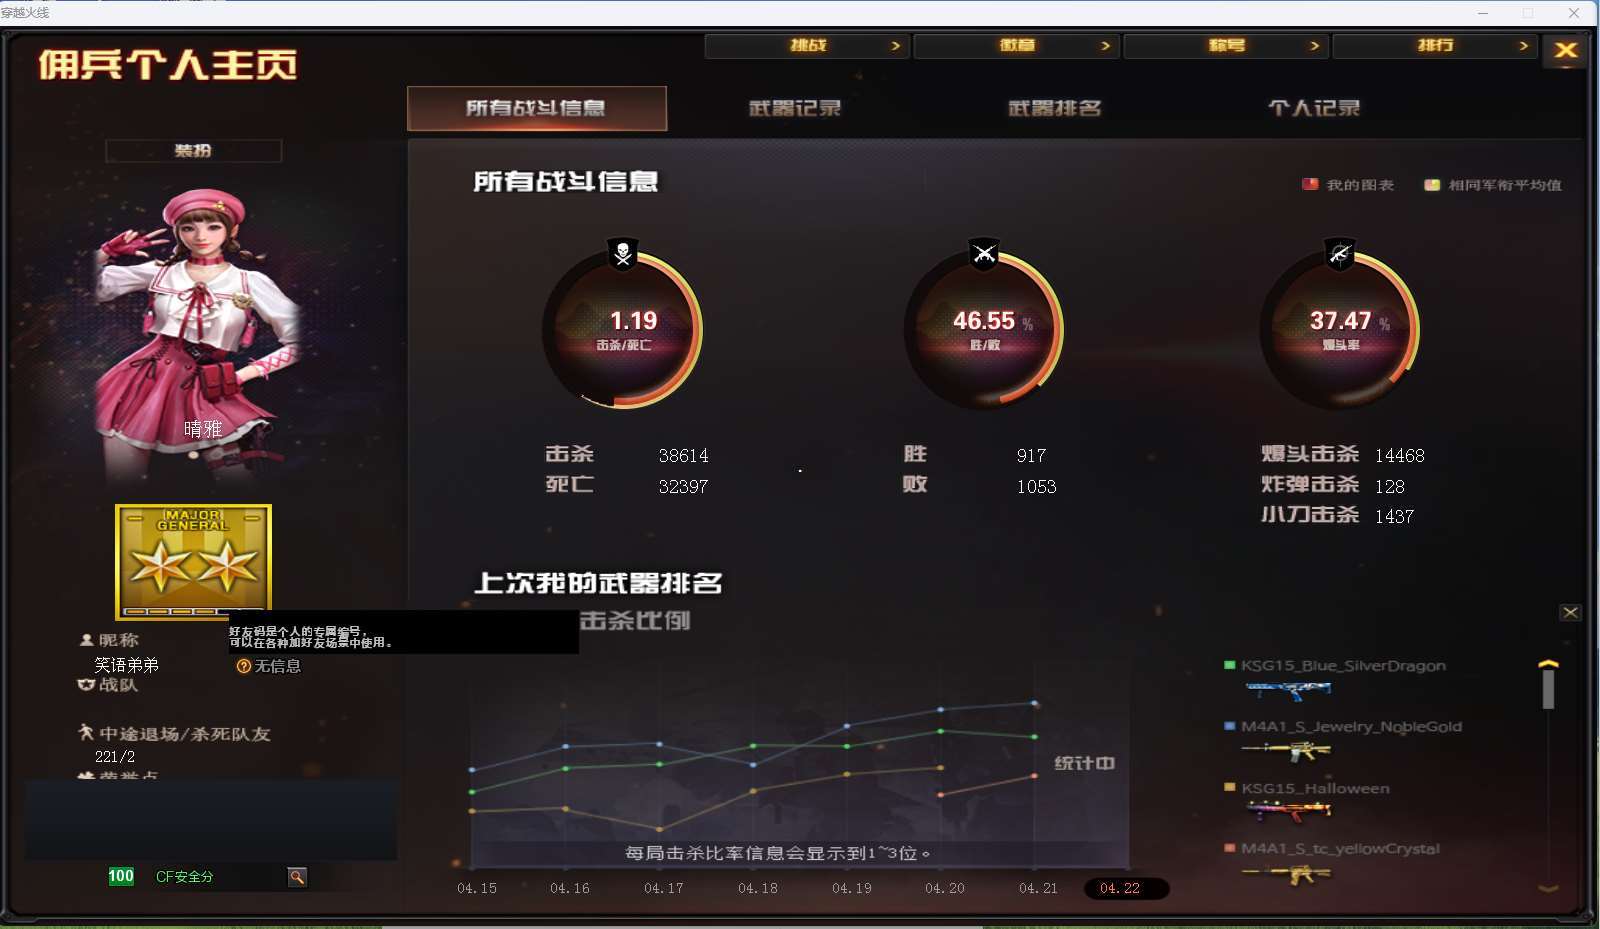Select the 04.15 date marker

pos(477,888)
